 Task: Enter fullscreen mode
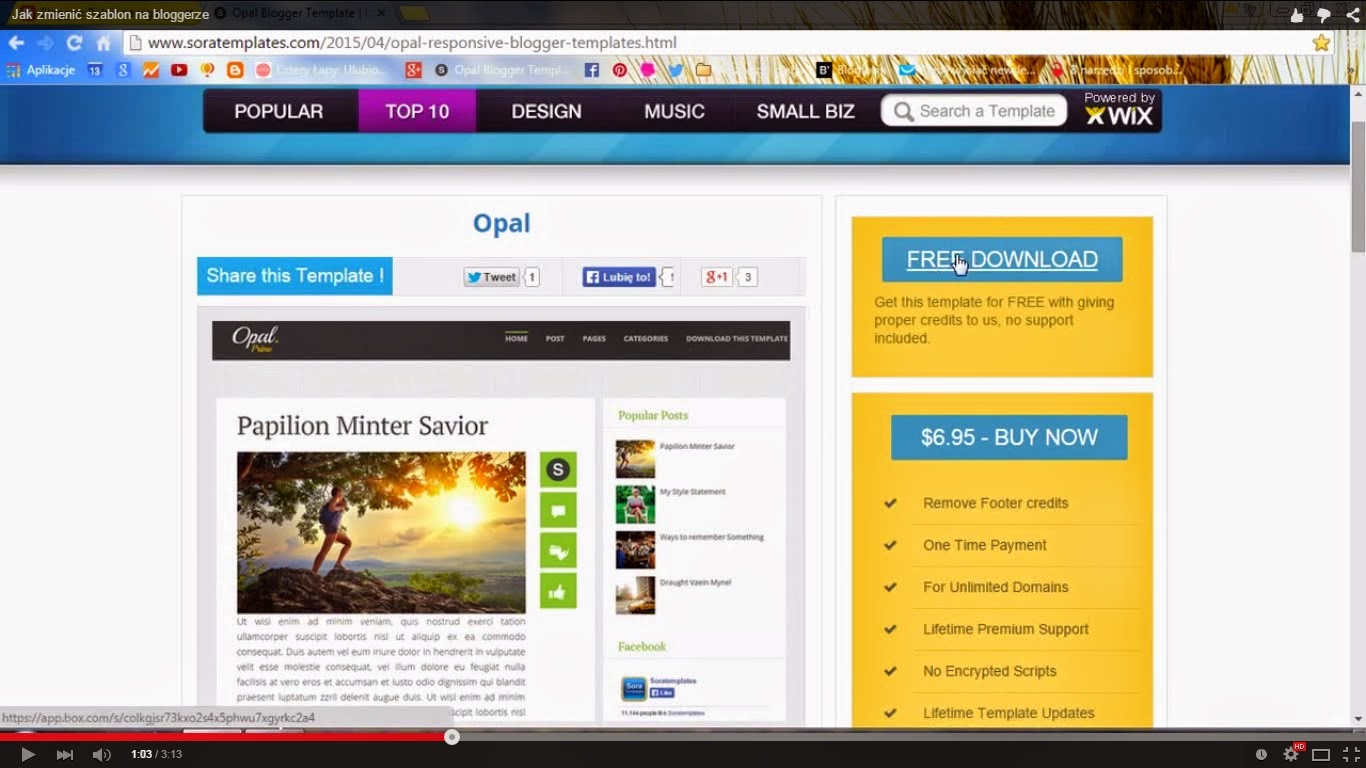click(x=1351, y=755)
